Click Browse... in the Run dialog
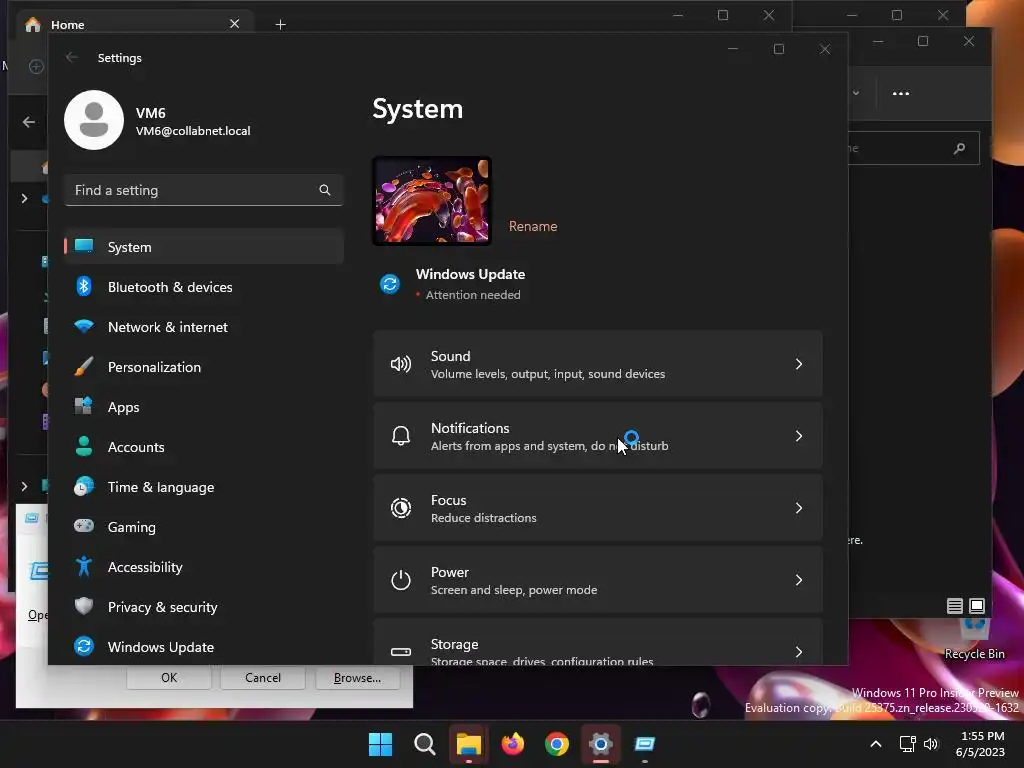The height and width of the screenshot is (768, 1024). [x=357, y=678]
